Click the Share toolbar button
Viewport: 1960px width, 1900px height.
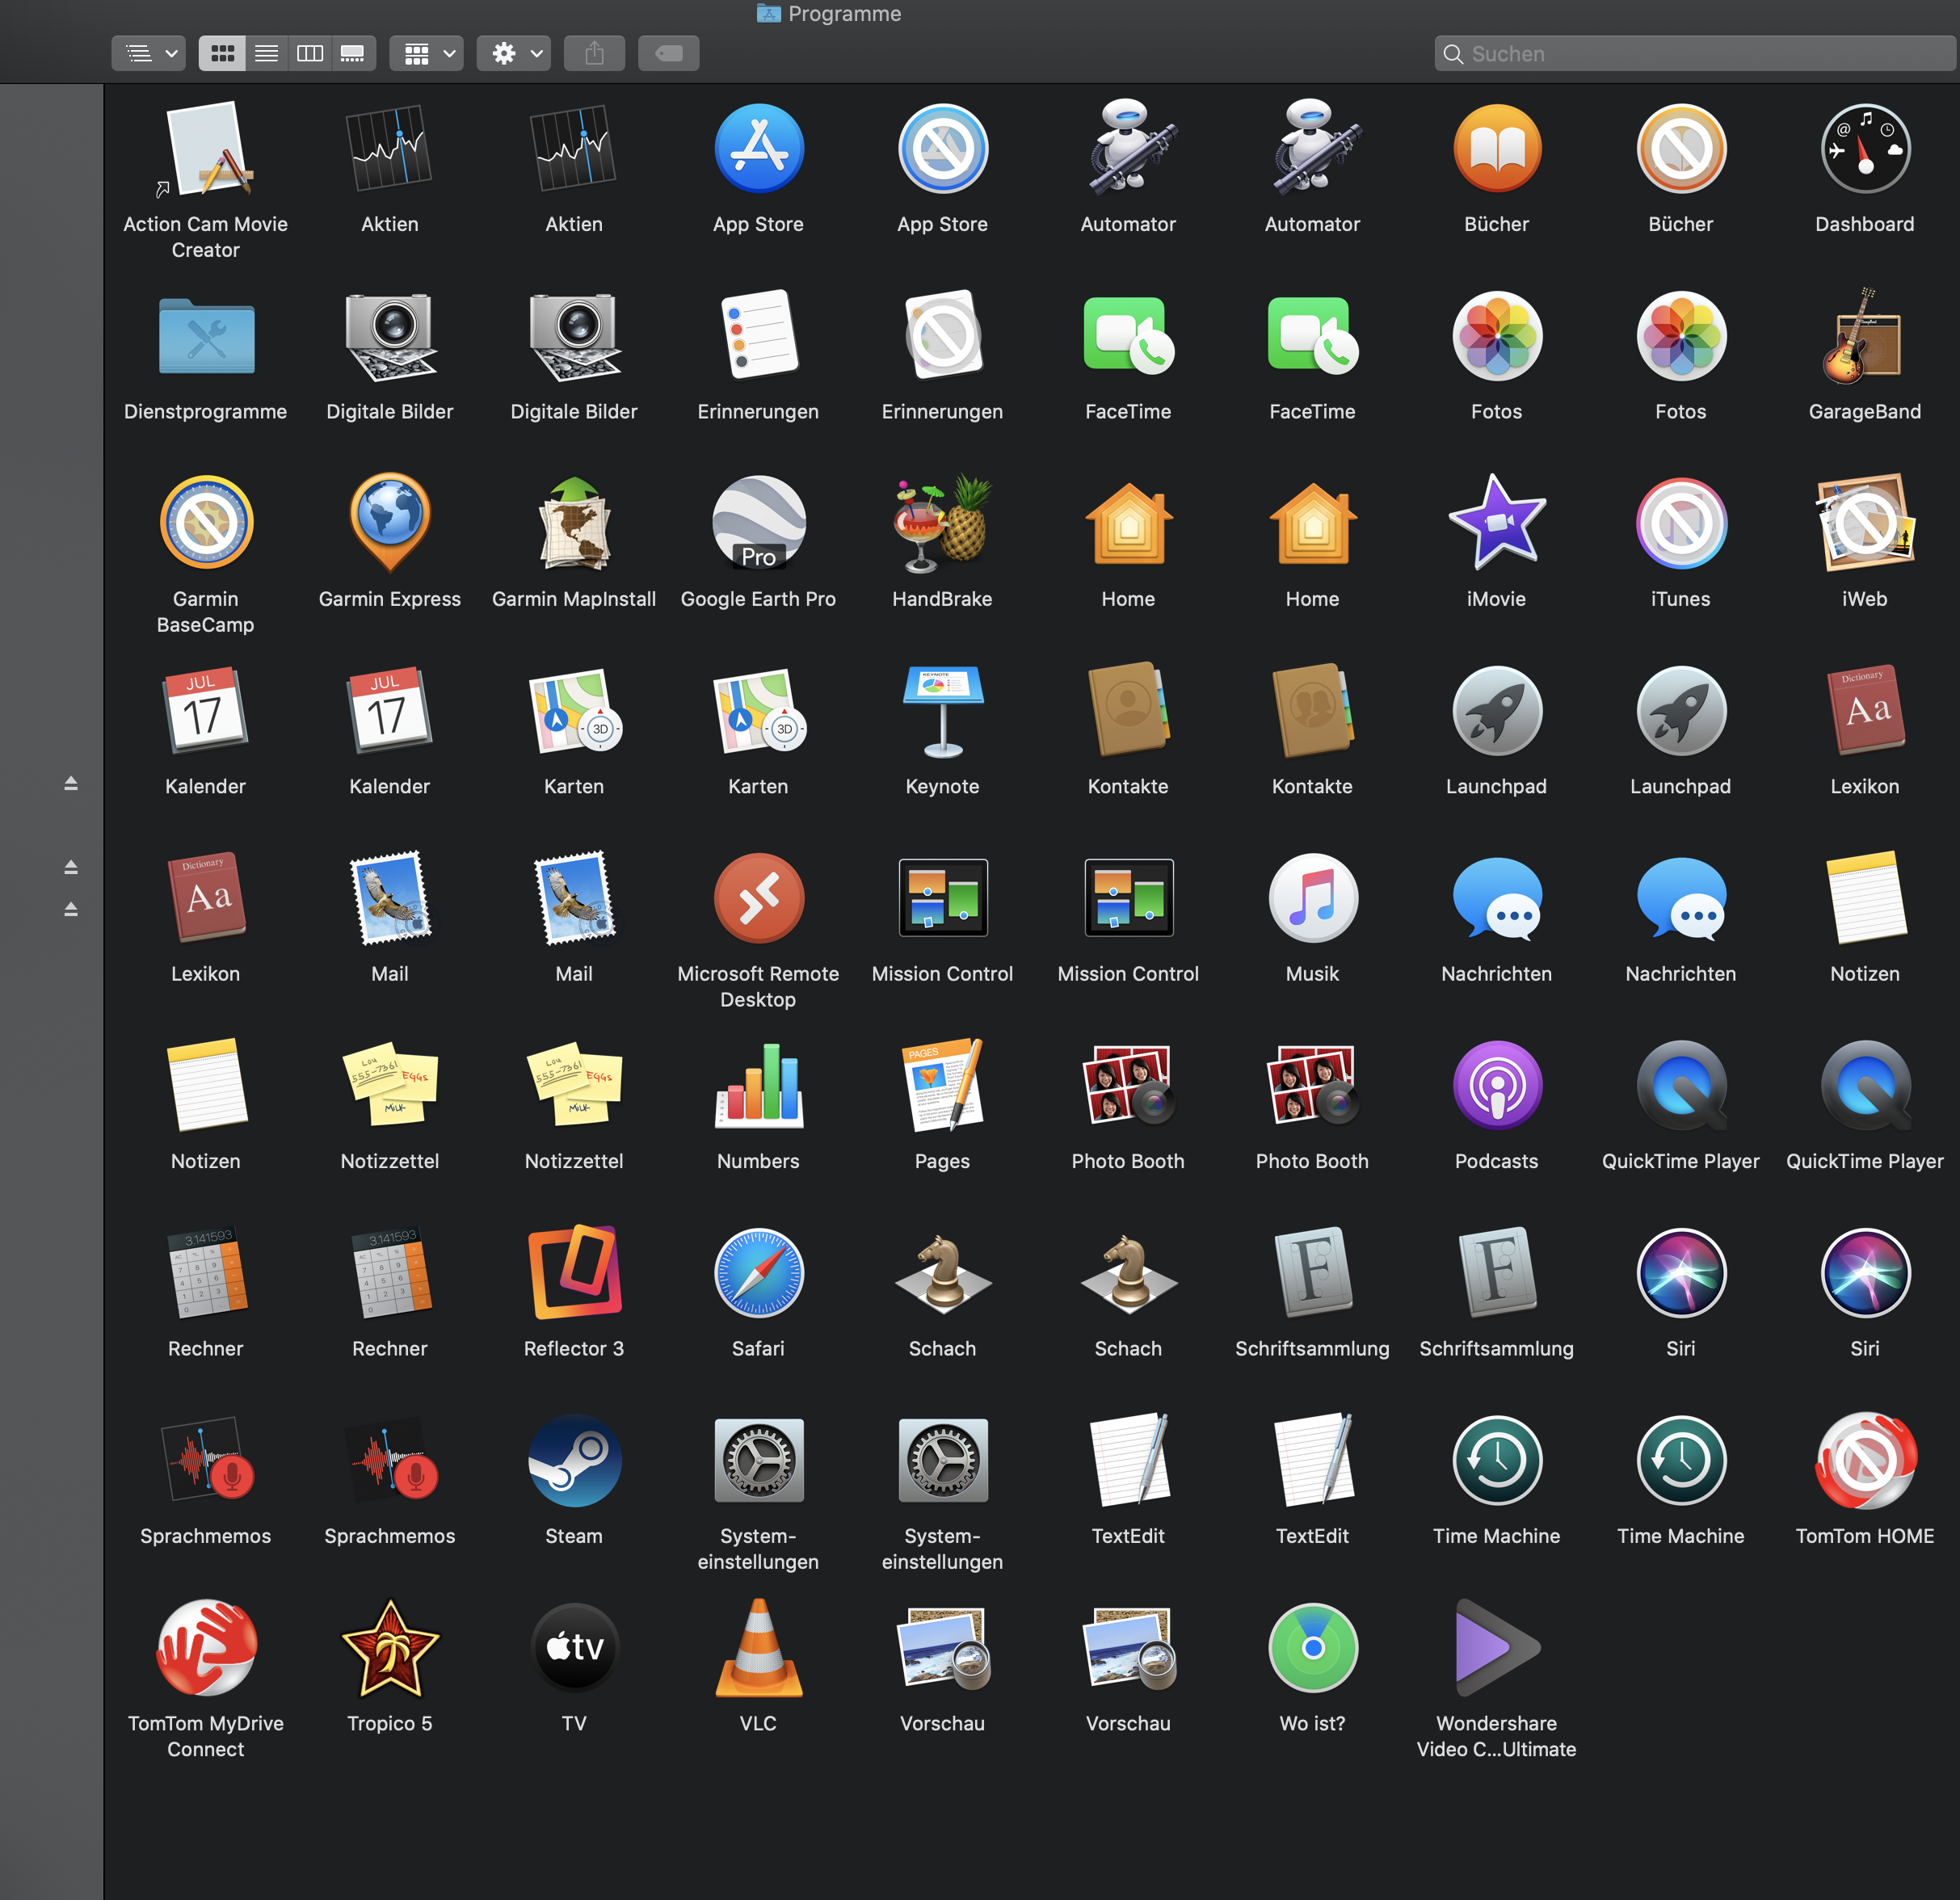coord(594,54)
